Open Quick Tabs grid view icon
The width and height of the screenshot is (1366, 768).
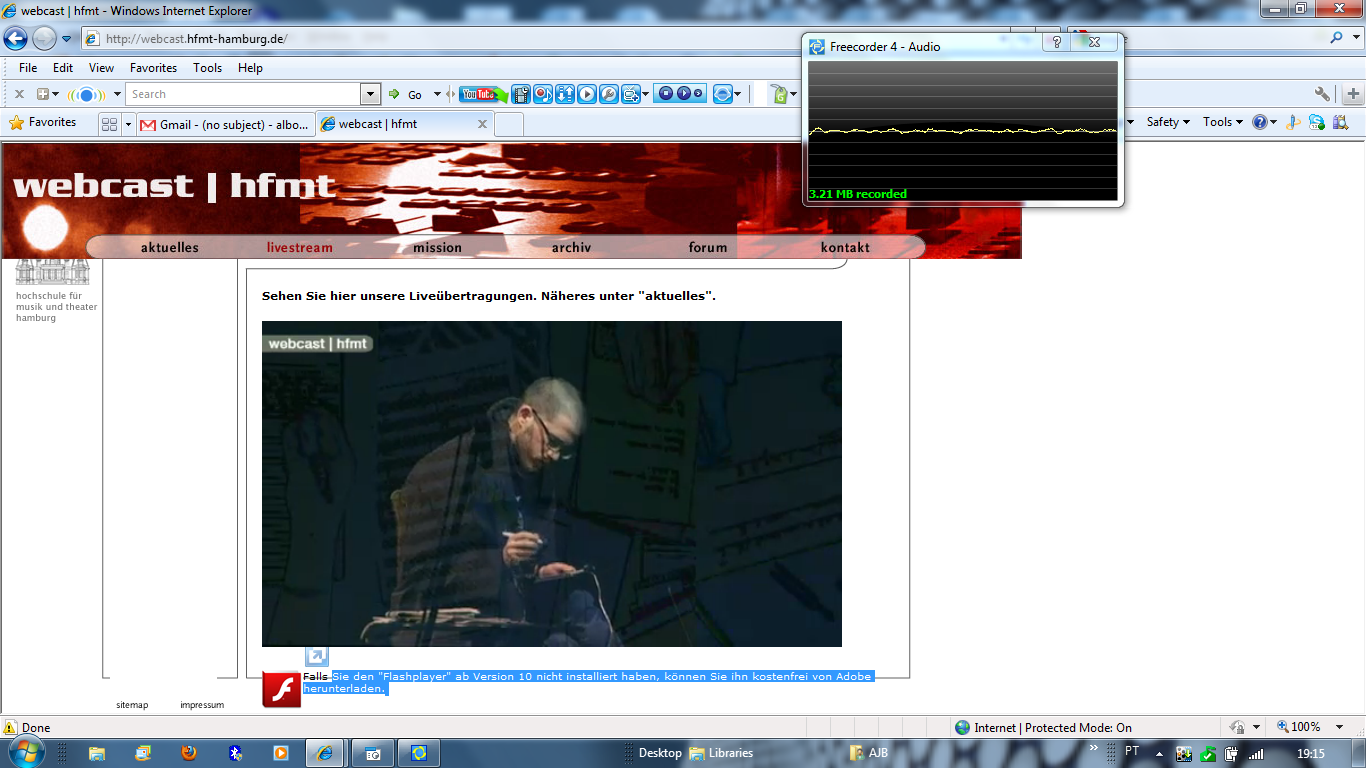pos(110,124)
